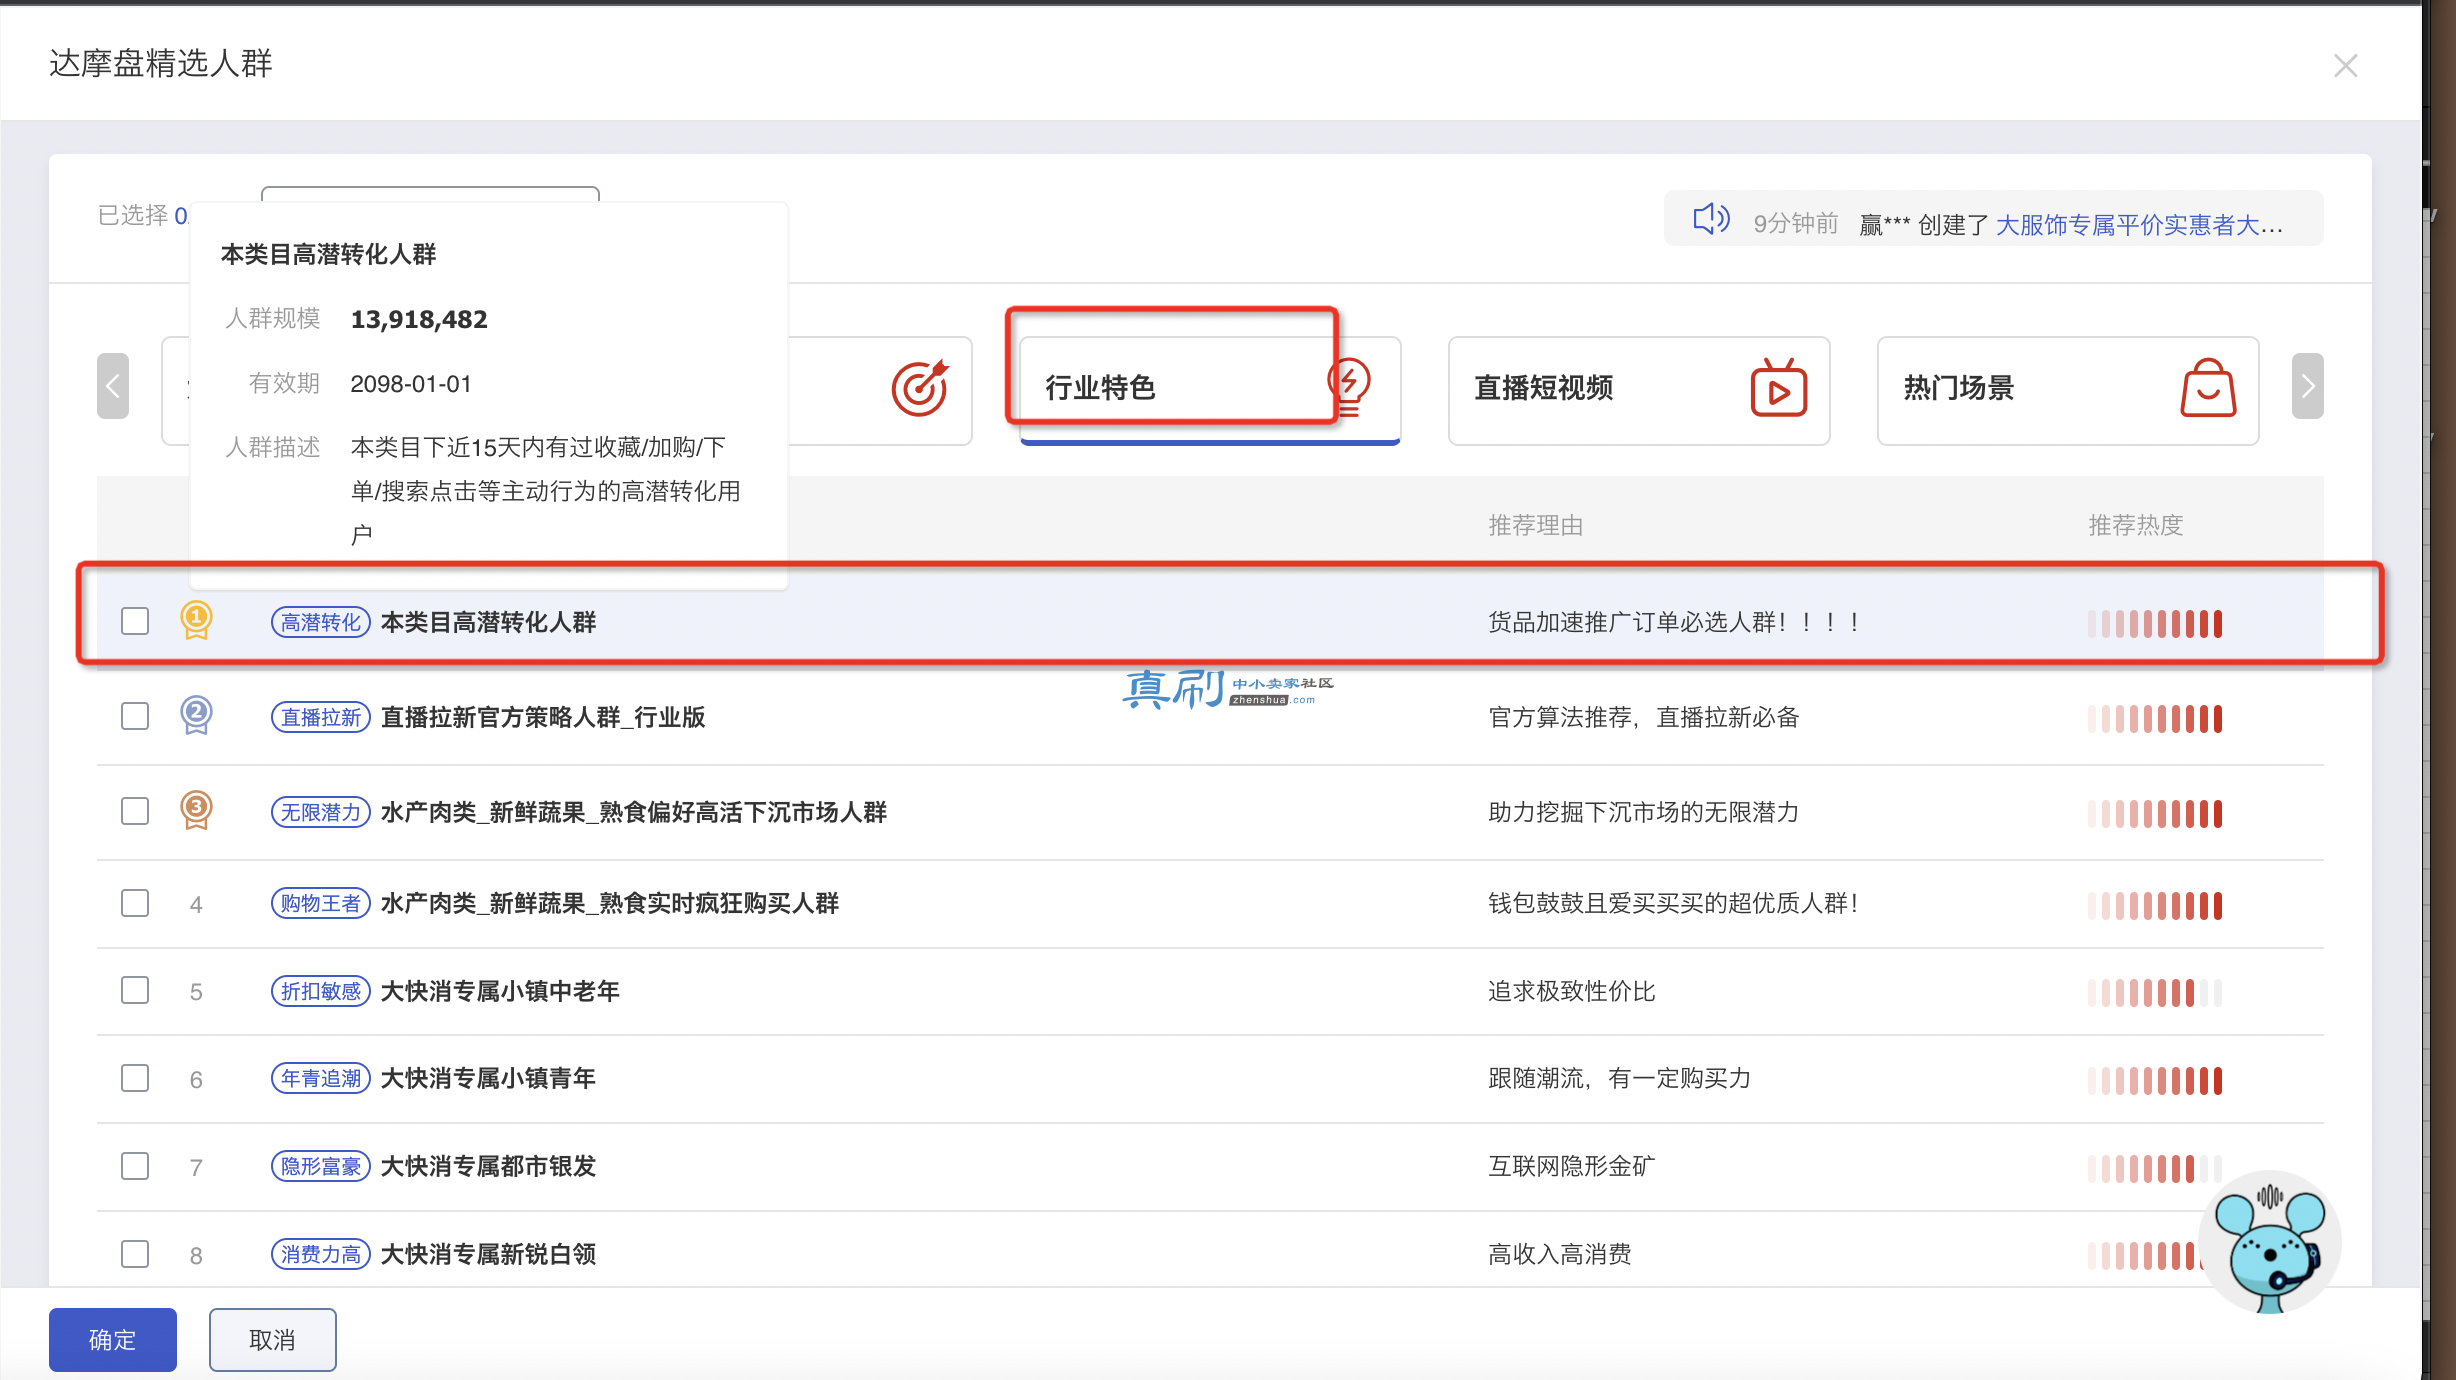This screenshot has width=2456, height=1380.
Task: Click the lightbulb icon on 行业特色 tab
Action: (1350, 386)
